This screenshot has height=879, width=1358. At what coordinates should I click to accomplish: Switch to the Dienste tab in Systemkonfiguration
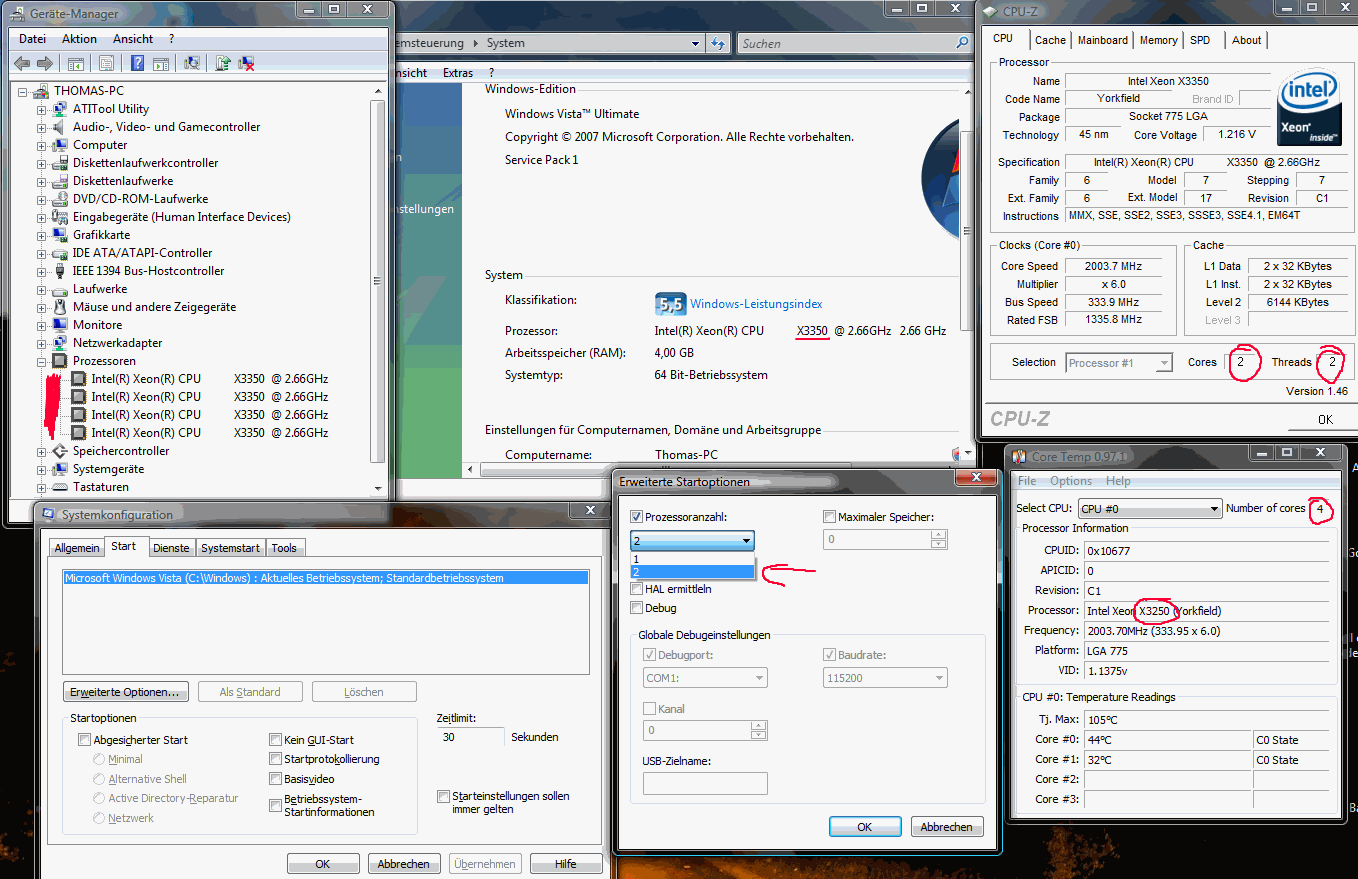[171, 548]
